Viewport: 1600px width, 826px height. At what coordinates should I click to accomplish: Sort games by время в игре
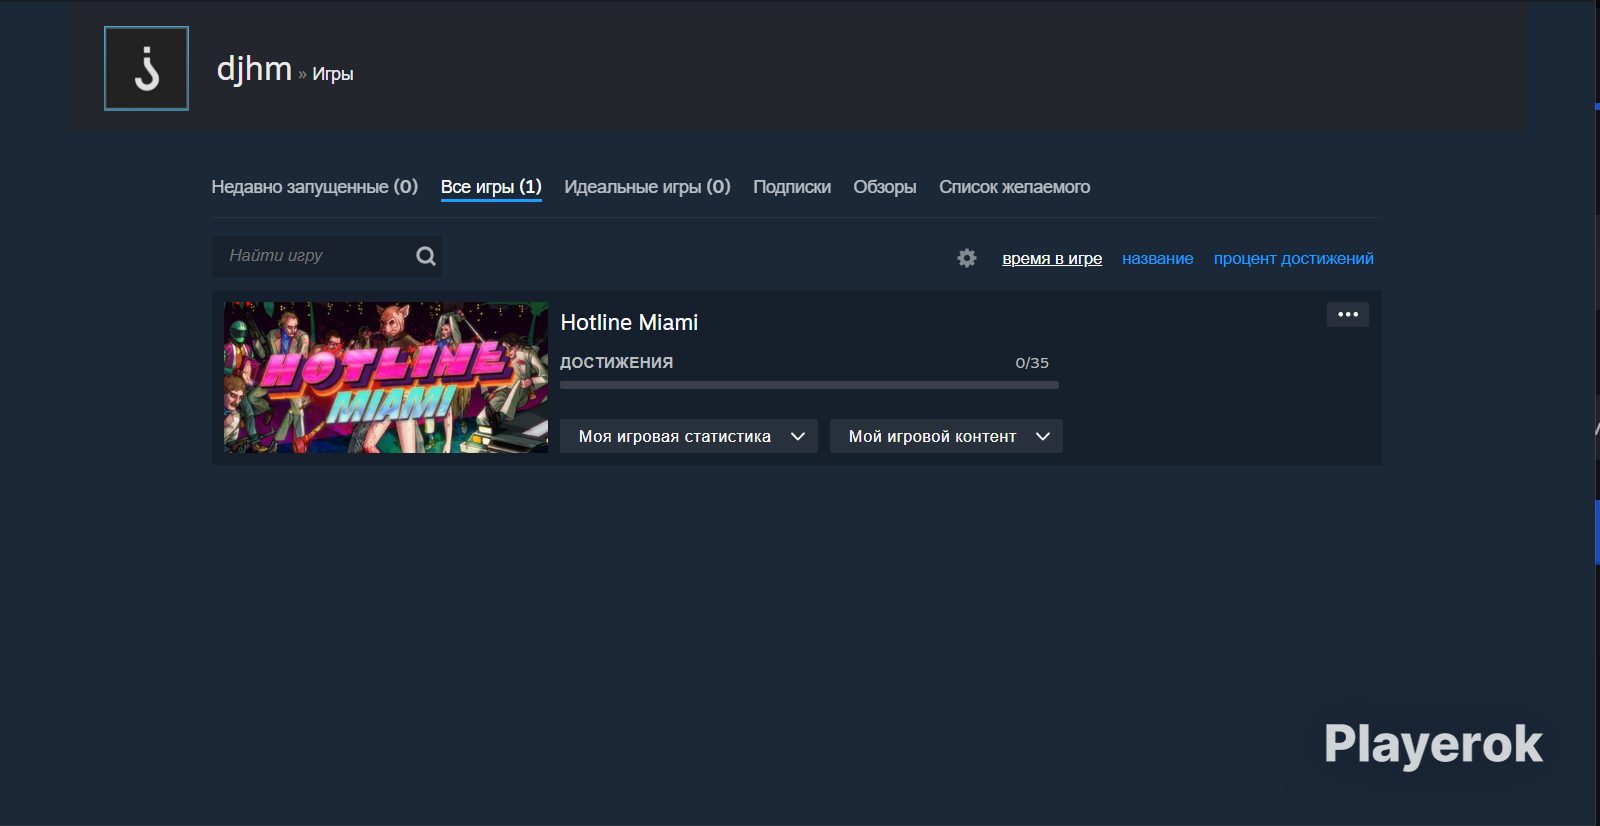coord(1052,258)
